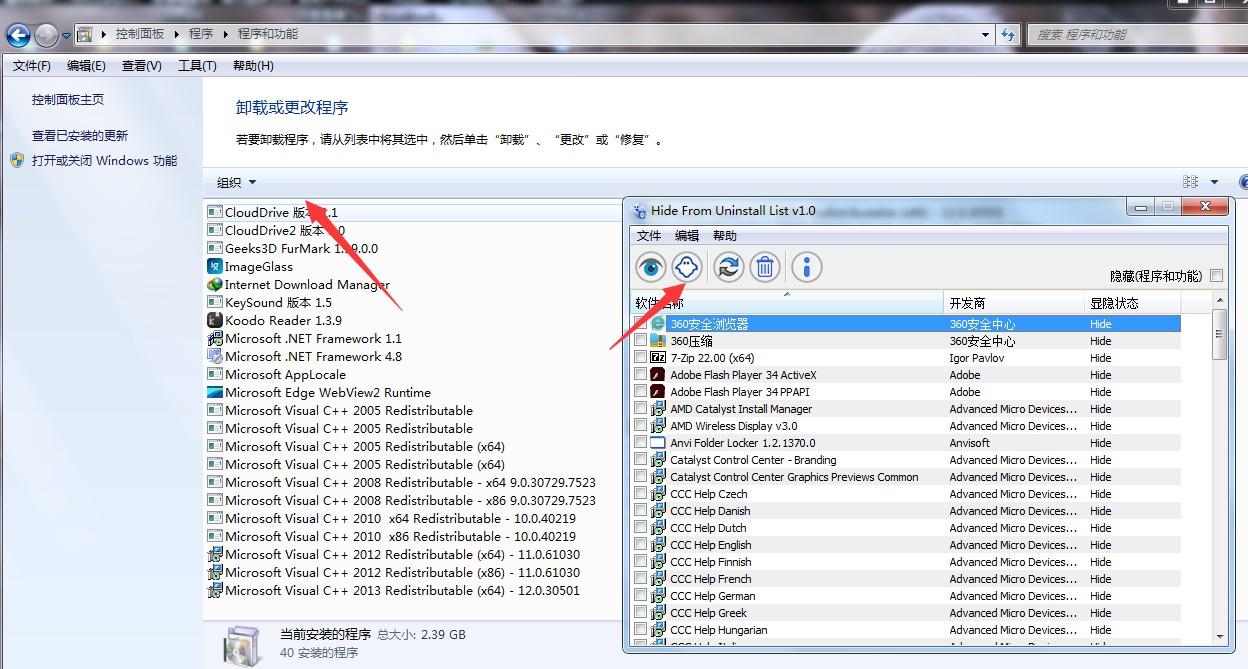
Task: Check the box for 360压缩
Action: coord(641,341)
